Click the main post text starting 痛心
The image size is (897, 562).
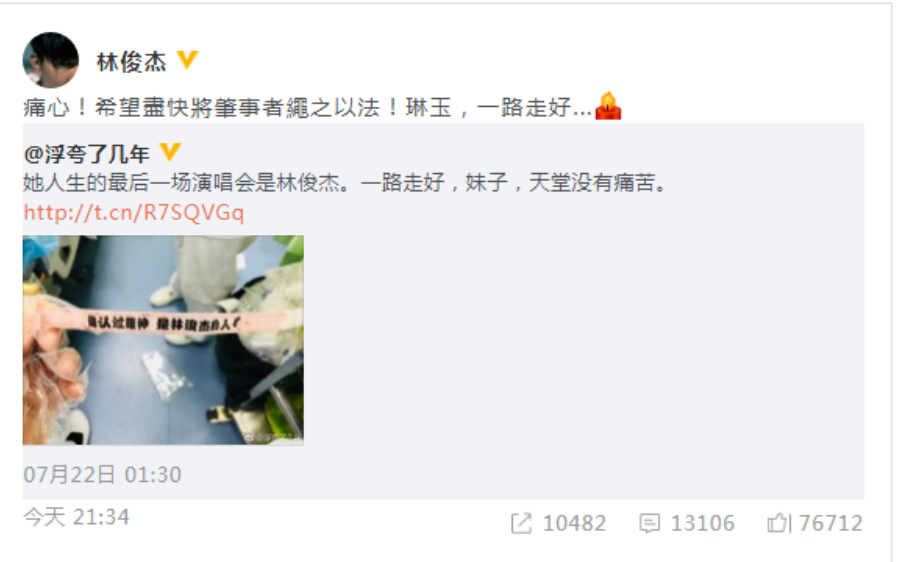(x=307, y=107)
